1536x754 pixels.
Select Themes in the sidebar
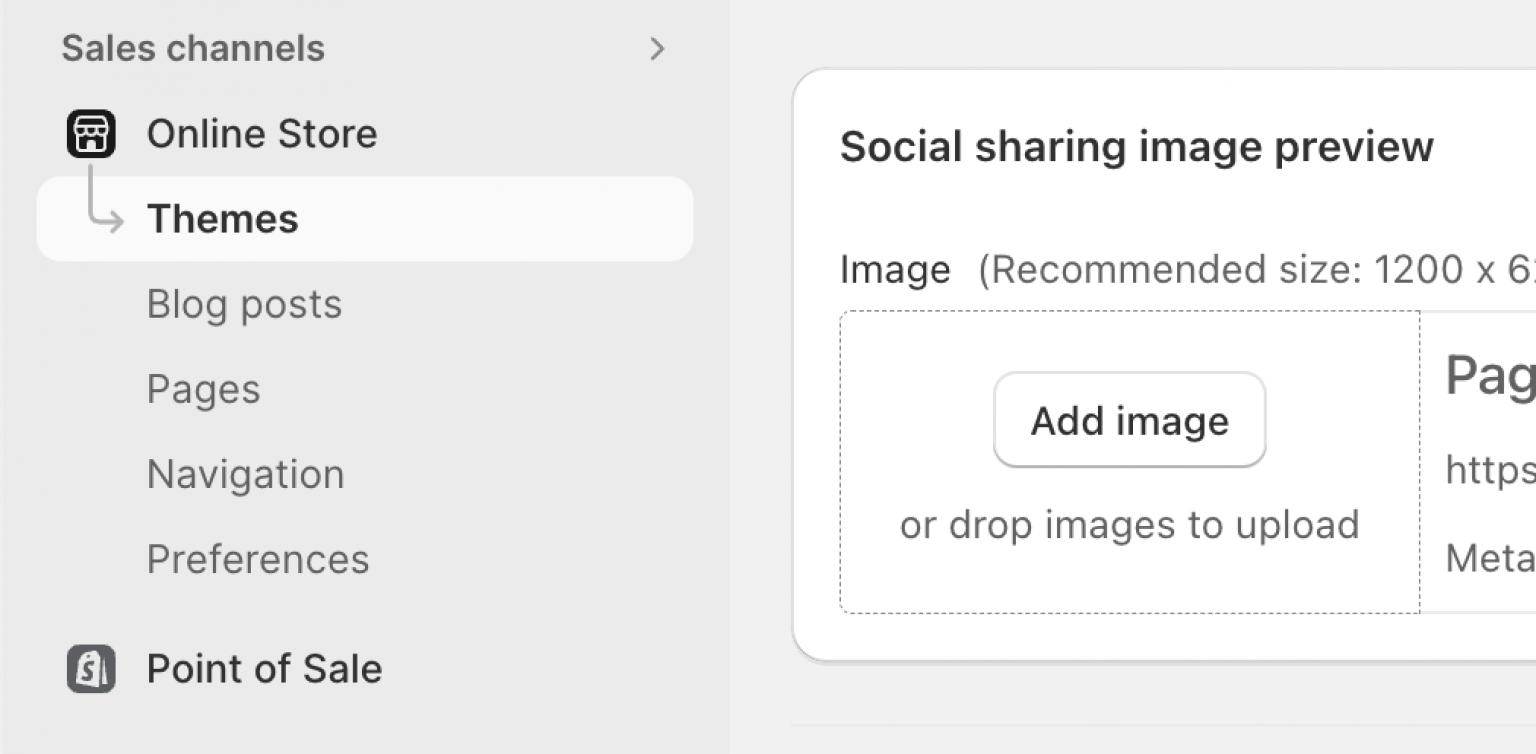pos(222,219)
